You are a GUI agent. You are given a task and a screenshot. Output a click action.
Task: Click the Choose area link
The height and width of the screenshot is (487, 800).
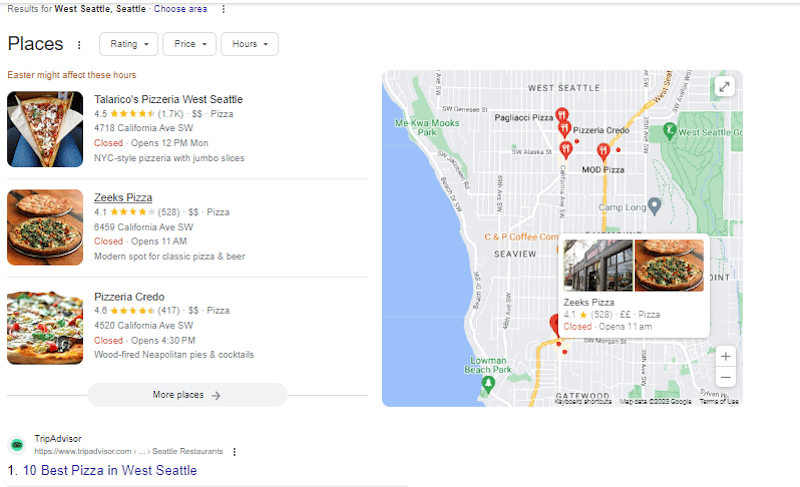181,9
